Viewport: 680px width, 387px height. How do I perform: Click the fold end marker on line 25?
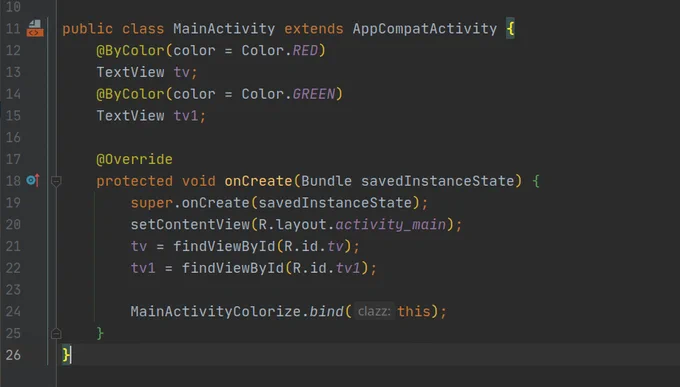point(56,333)
